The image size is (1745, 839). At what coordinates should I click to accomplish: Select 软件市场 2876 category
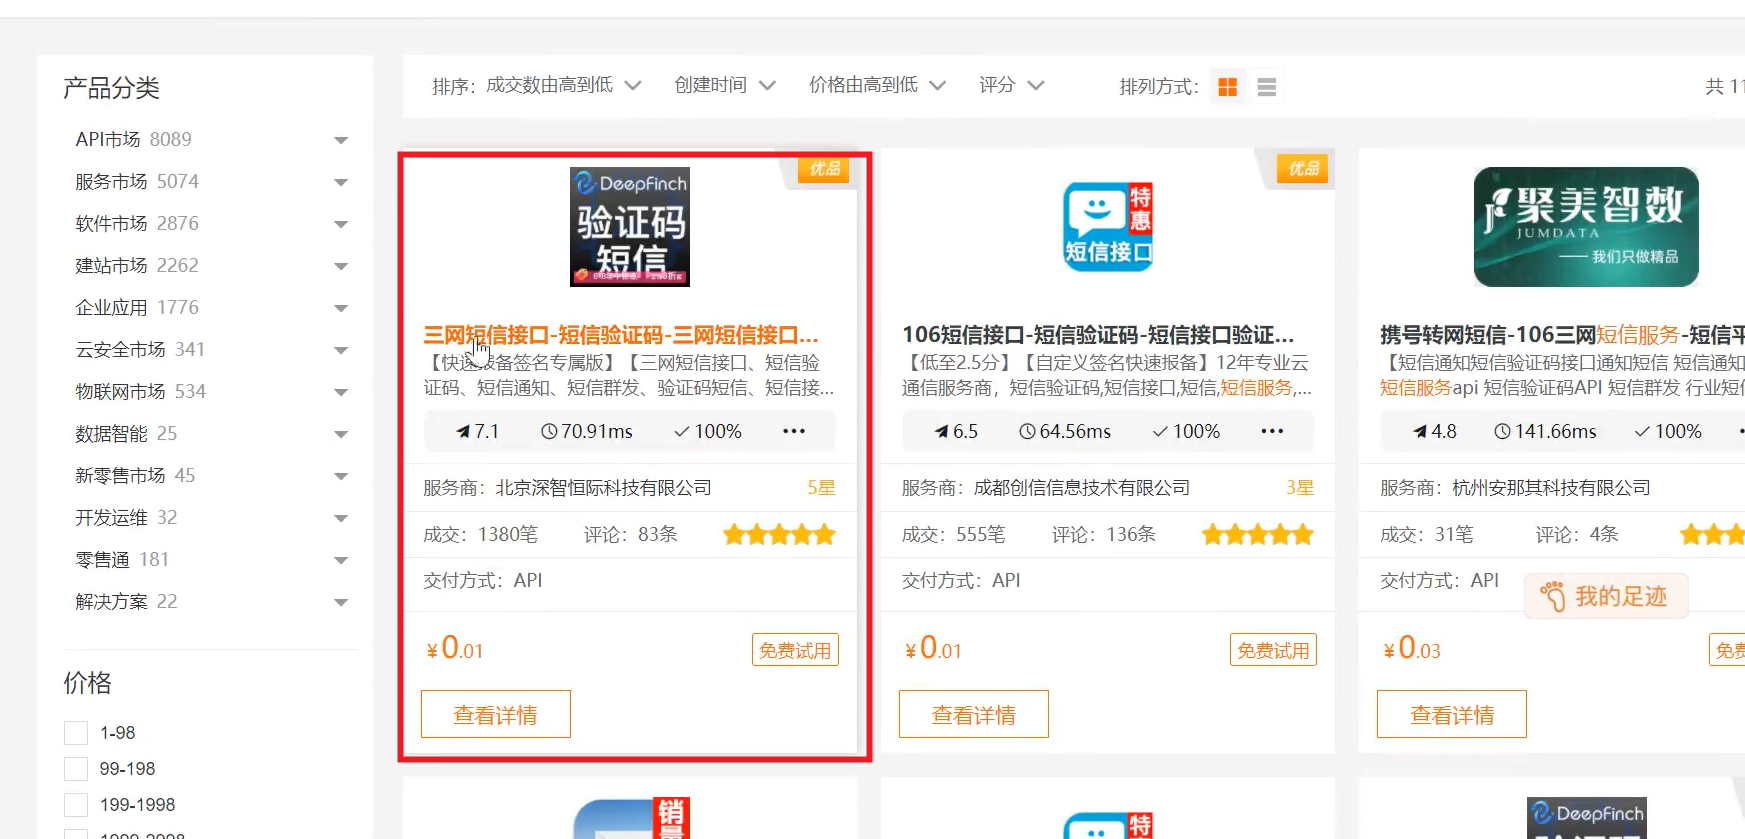click(137, 223)
